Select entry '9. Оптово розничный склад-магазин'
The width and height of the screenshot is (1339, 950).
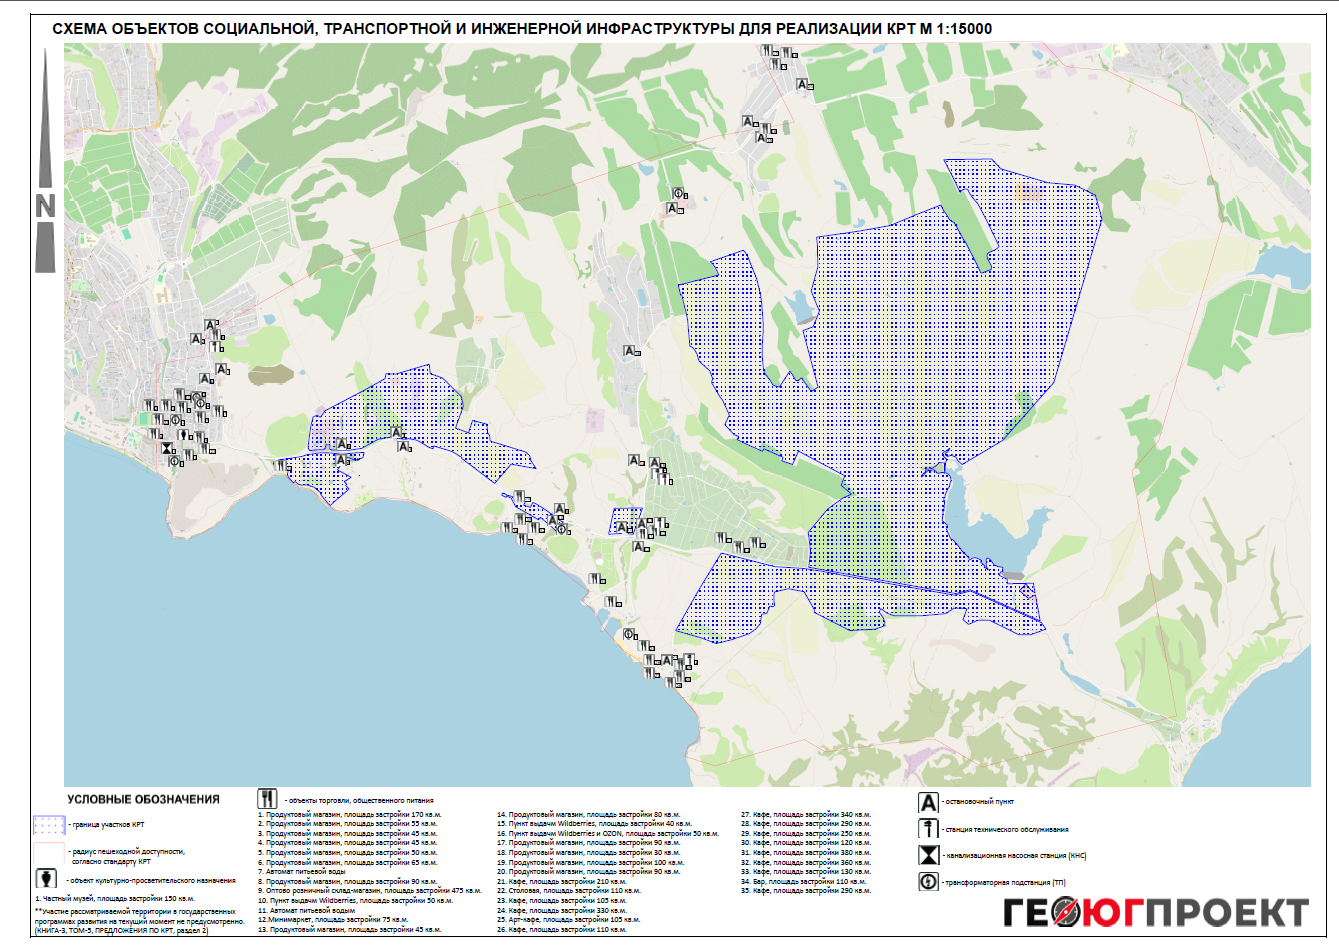point(369,891)
